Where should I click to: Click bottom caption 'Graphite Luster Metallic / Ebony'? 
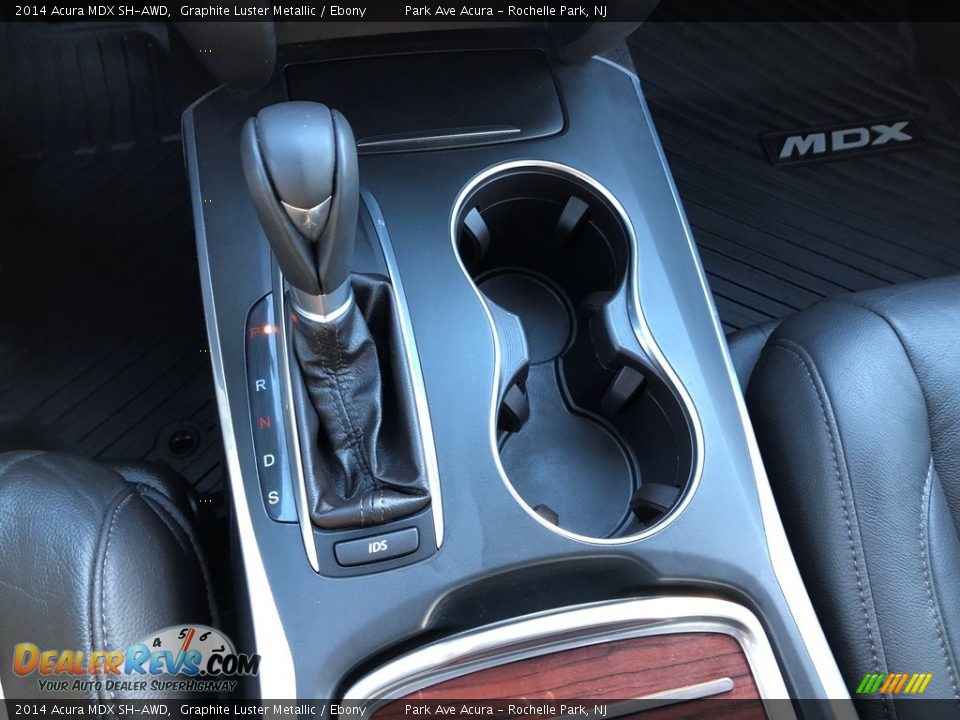tap(273, 710)
